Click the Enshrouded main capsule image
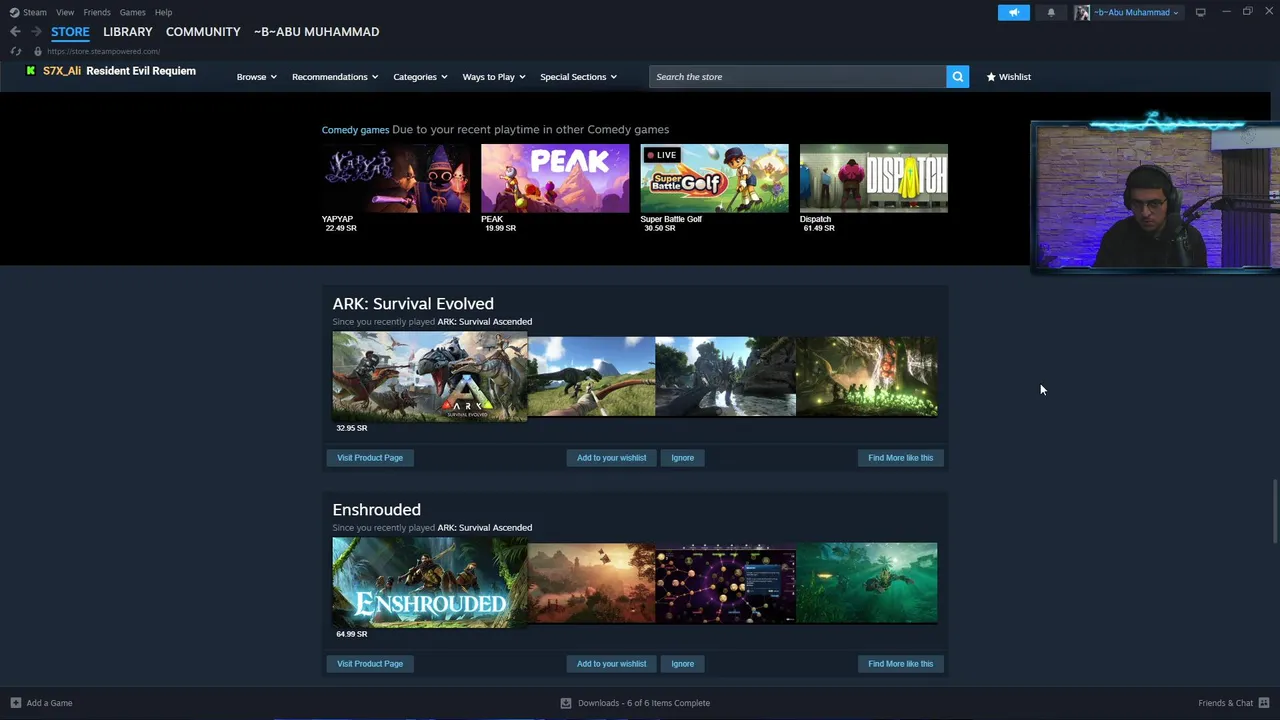The height and width of the screenshot is (720, 1280). pos(430,583)
